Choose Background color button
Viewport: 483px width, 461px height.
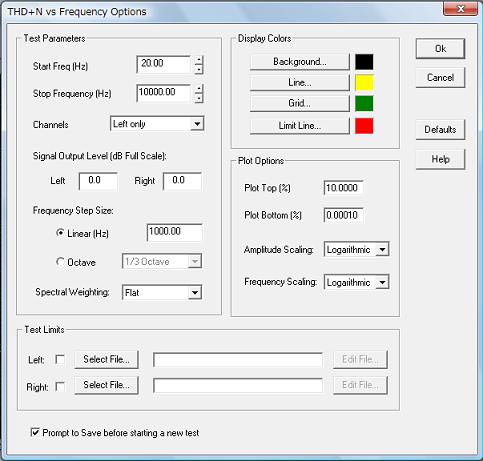pos(299,62)
